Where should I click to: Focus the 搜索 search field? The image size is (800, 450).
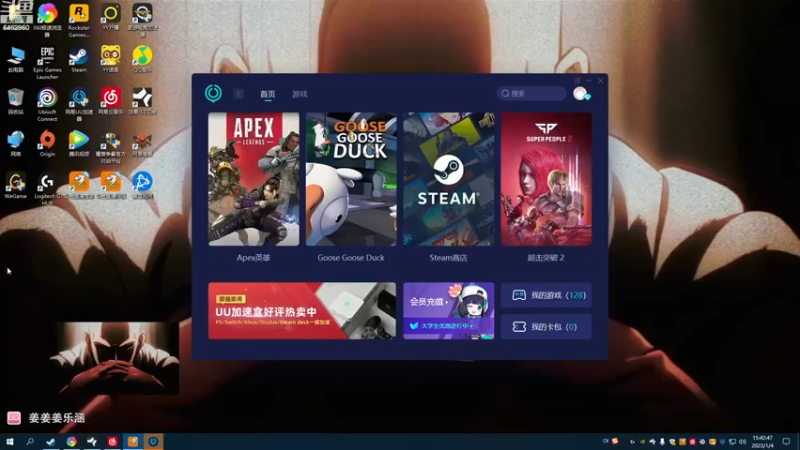click(x=531, y=93)
